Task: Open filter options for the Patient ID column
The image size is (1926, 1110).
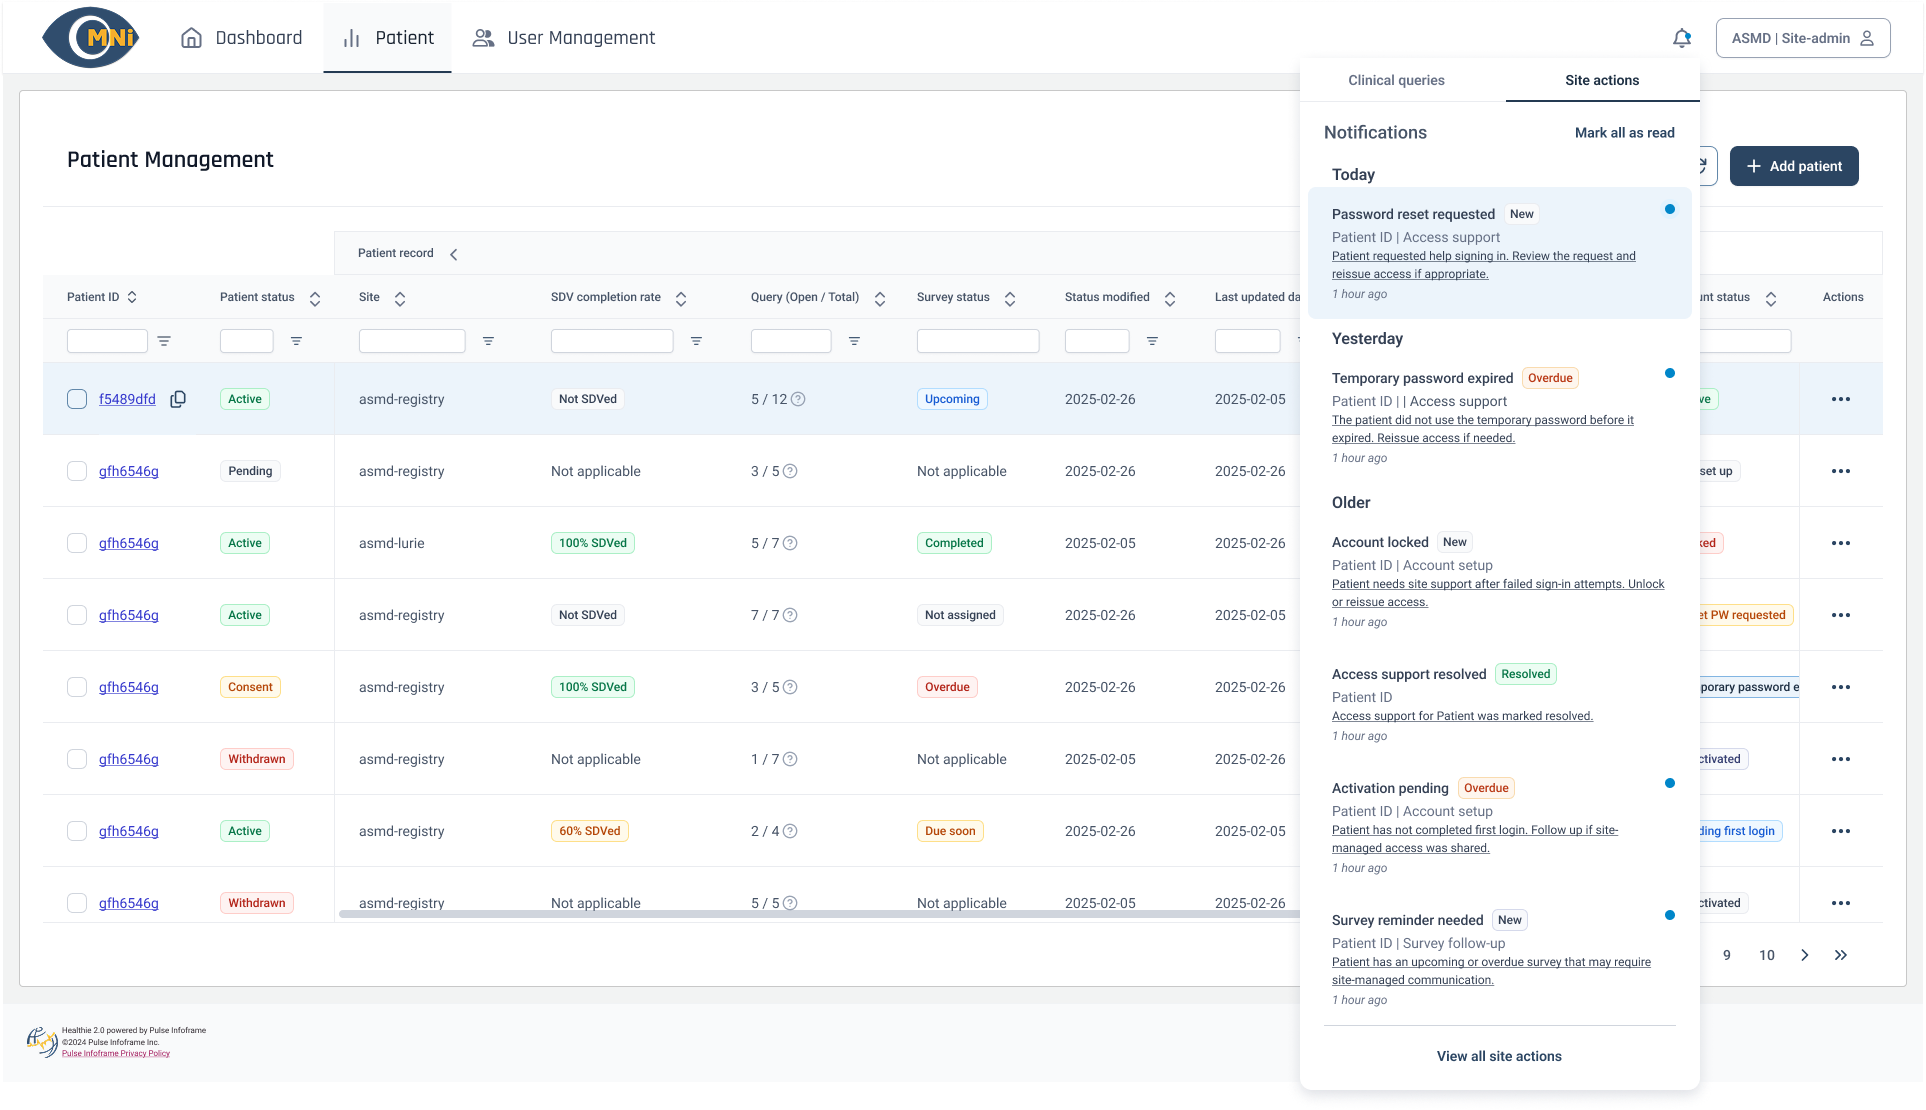Action: (x=164, y=341)
